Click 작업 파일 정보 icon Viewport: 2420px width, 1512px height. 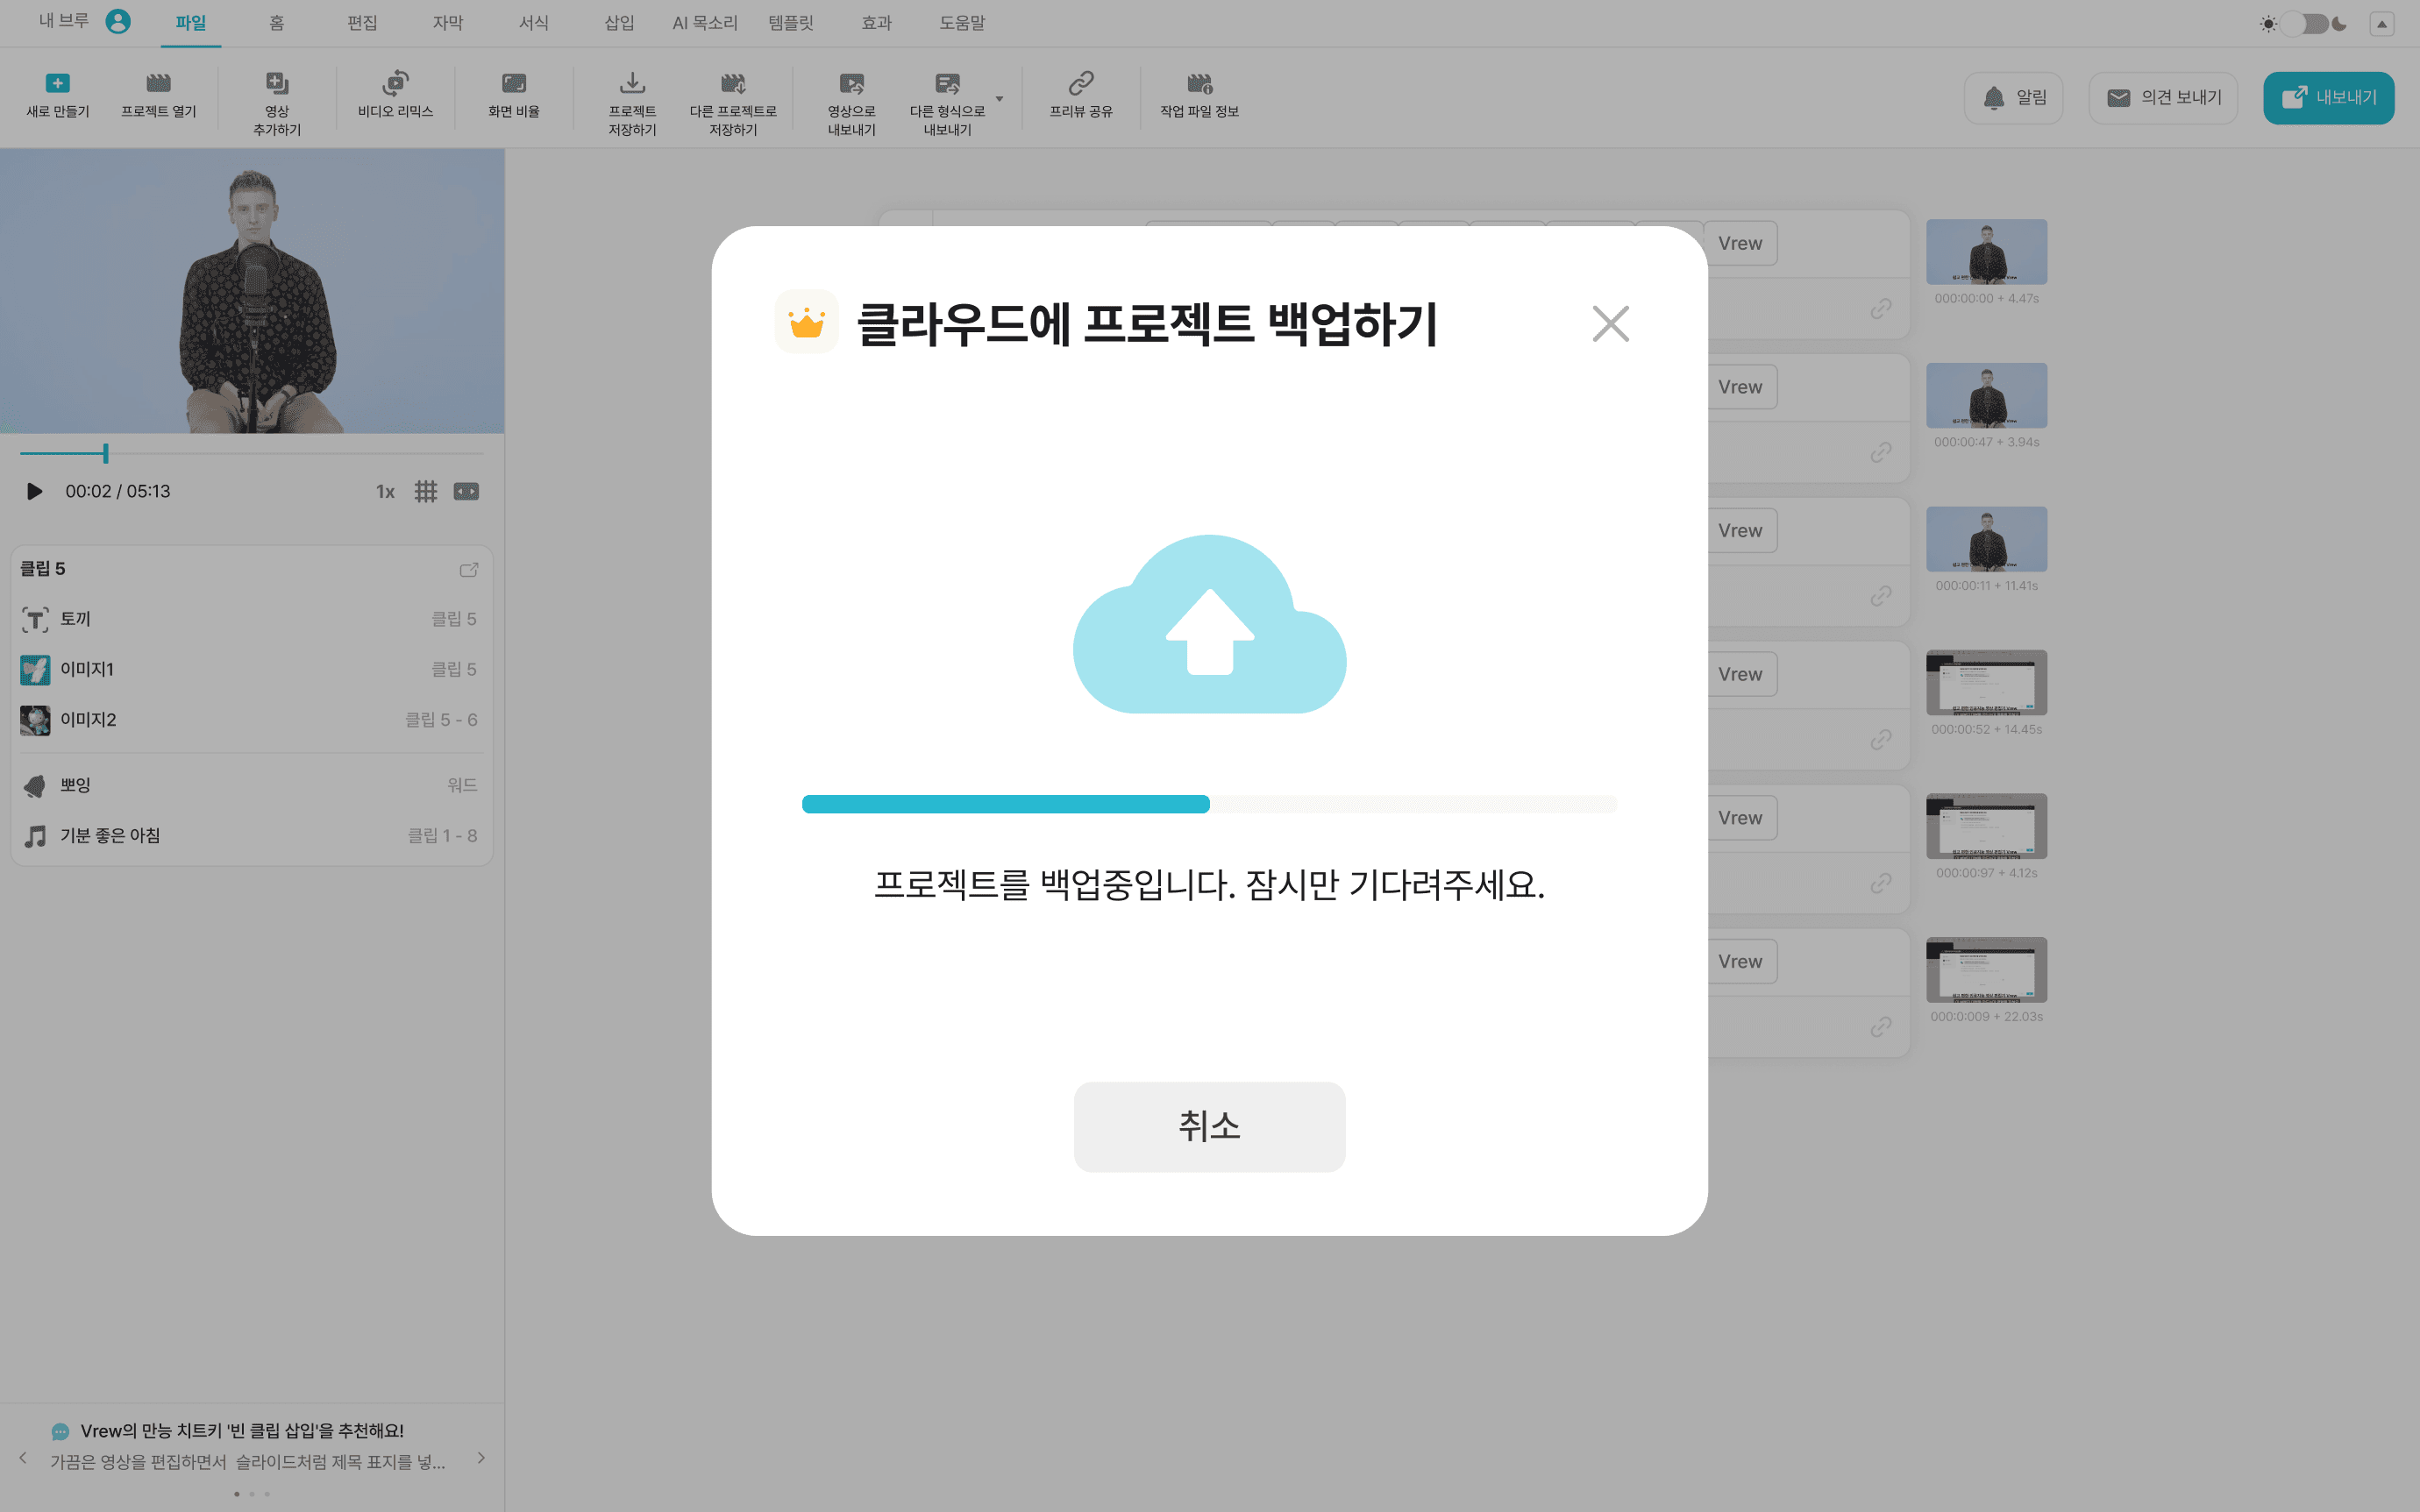(x=1199, y=84)
